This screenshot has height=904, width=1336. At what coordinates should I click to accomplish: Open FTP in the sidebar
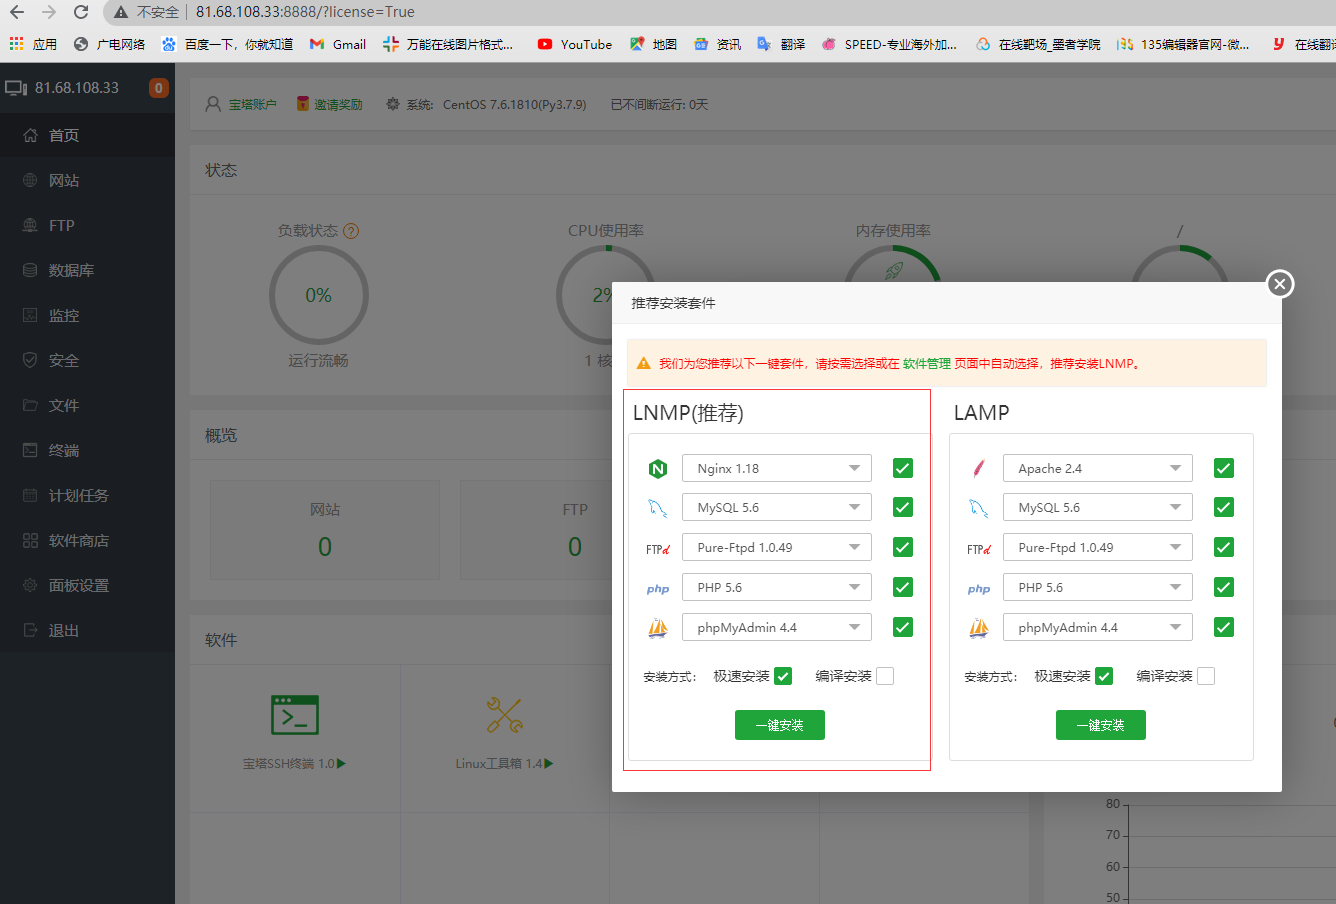point(87,225)
